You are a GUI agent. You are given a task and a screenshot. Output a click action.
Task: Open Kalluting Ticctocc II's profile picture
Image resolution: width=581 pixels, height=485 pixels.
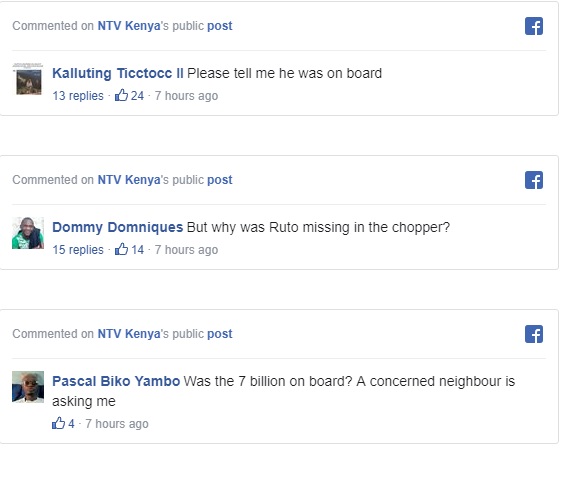(28, 79)
